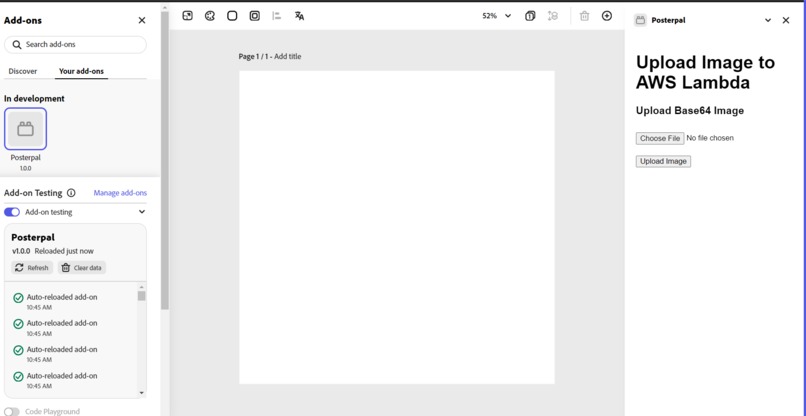This screenshot has width=806, height=416.
Task: Click the log list scrollbar thumb
Action: pos(141,296)
